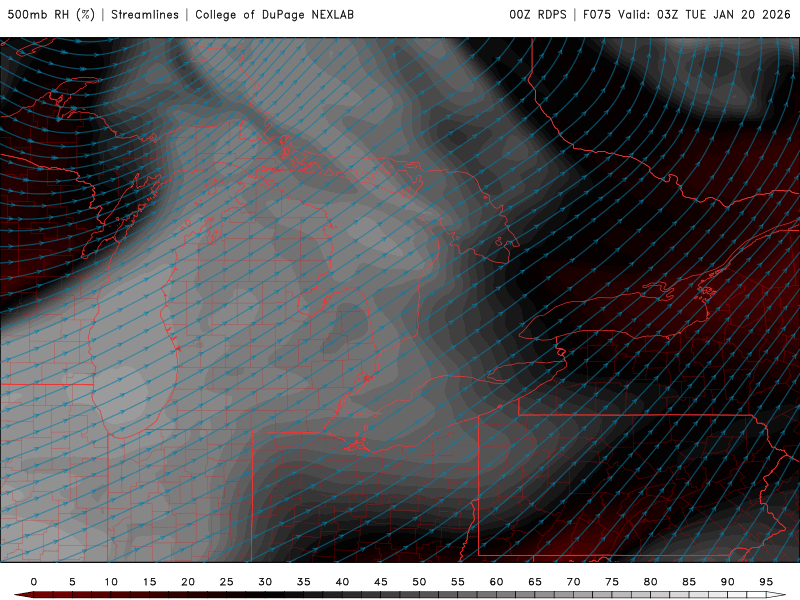Select the "F075" forecast hour text

pyautogui.click(x=597, y=14)
